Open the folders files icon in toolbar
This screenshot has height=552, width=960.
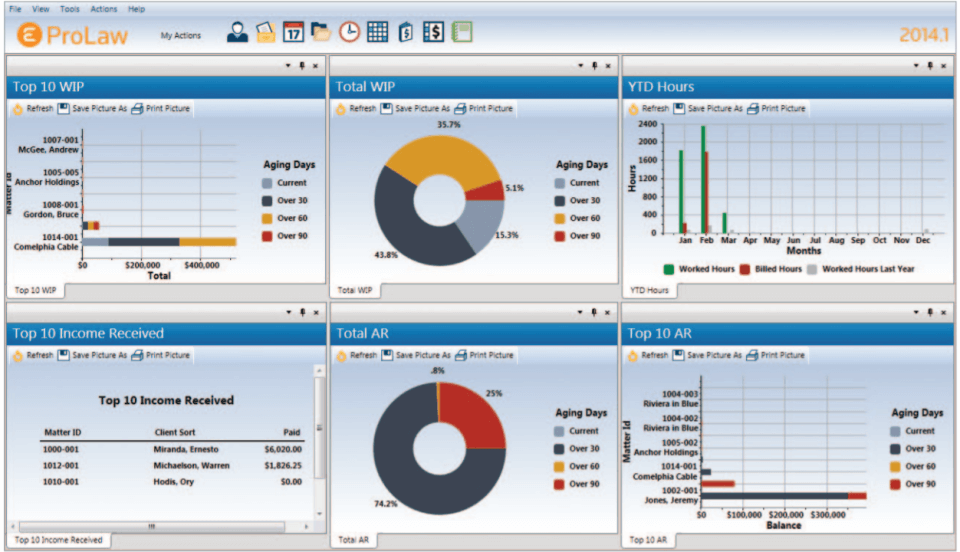click(320, 32)
